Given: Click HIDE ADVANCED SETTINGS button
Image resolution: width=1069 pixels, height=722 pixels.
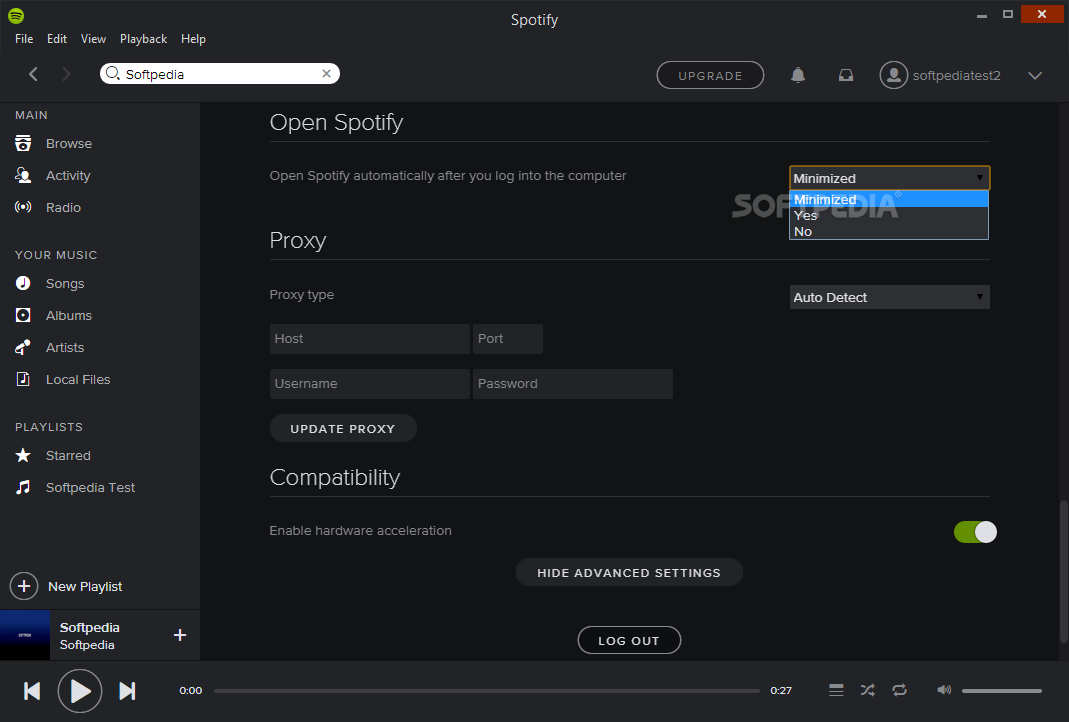Looking at the screenshot, I should click(629, 573).
